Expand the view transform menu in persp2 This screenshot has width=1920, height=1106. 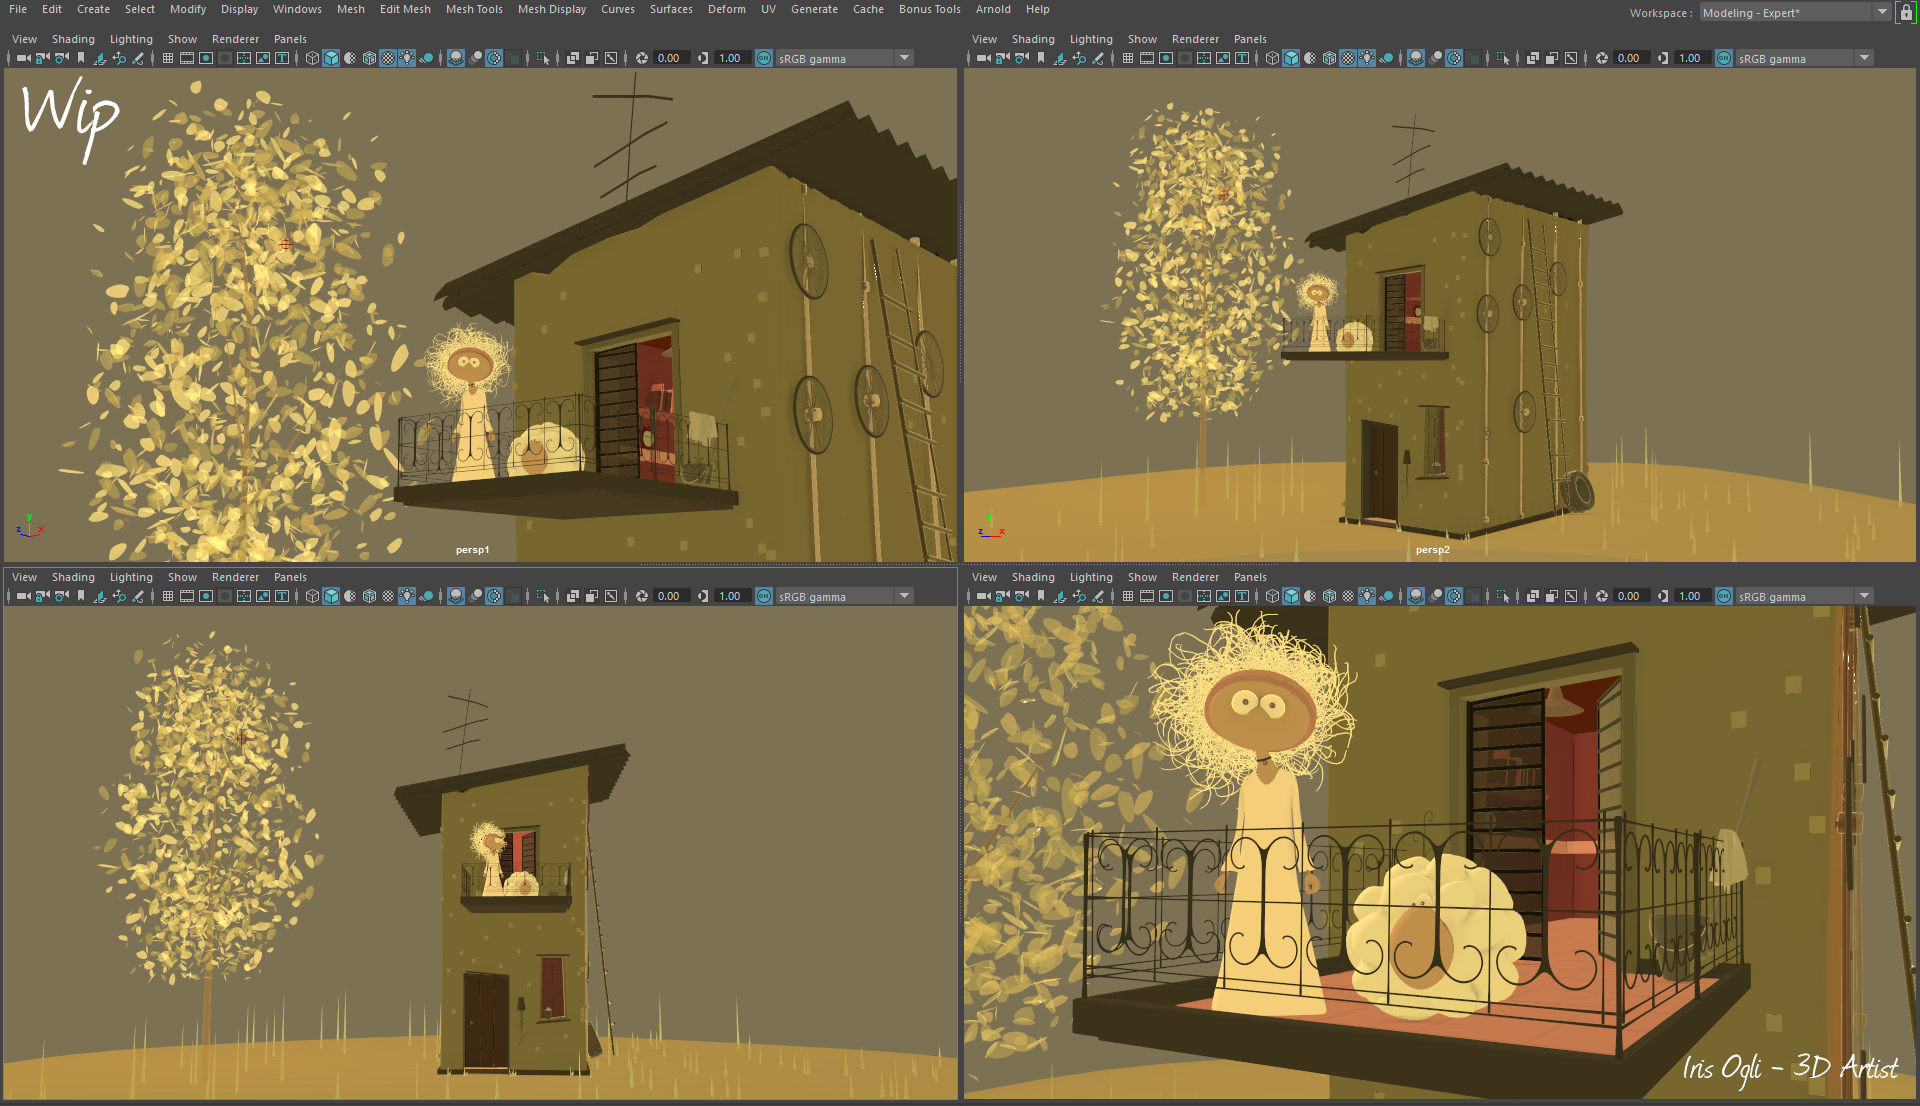[x=1865, y=58]
